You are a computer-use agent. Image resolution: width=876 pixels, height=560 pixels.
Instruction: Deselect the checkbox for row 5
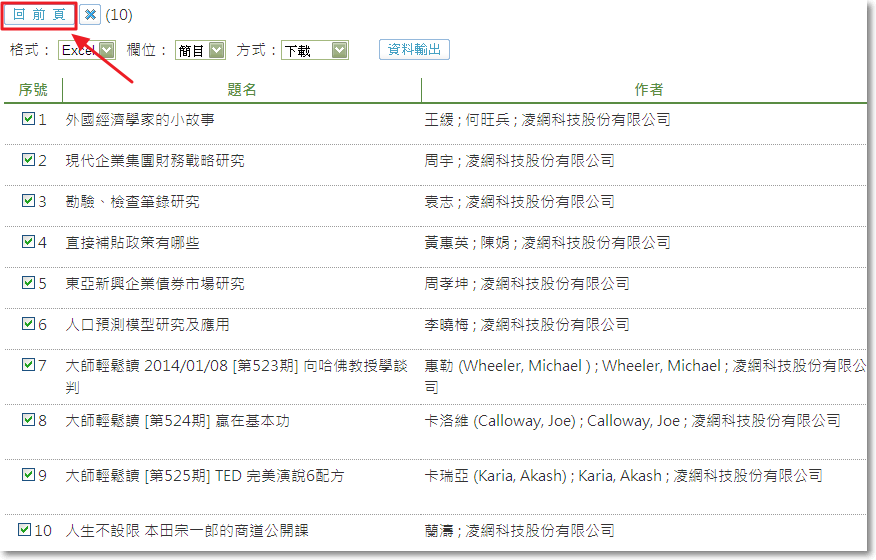tap(28, 283)
